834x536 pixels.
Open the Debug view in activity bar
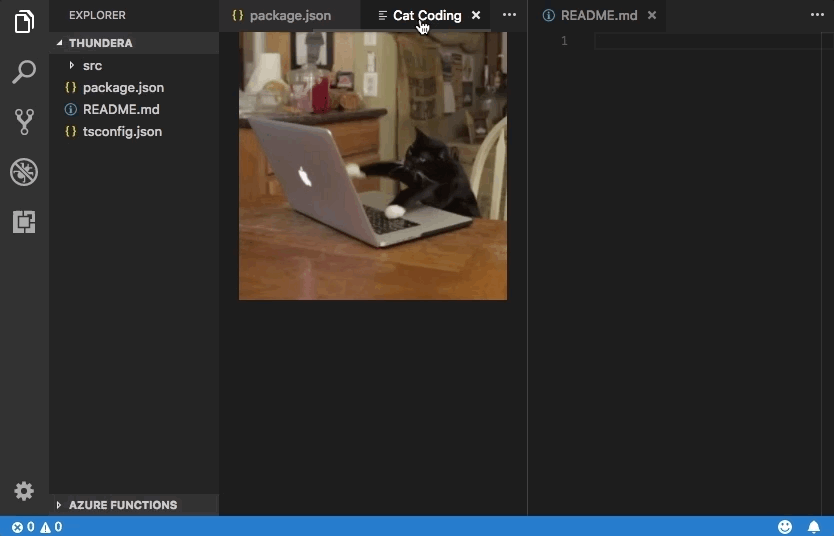coord(24,172)
